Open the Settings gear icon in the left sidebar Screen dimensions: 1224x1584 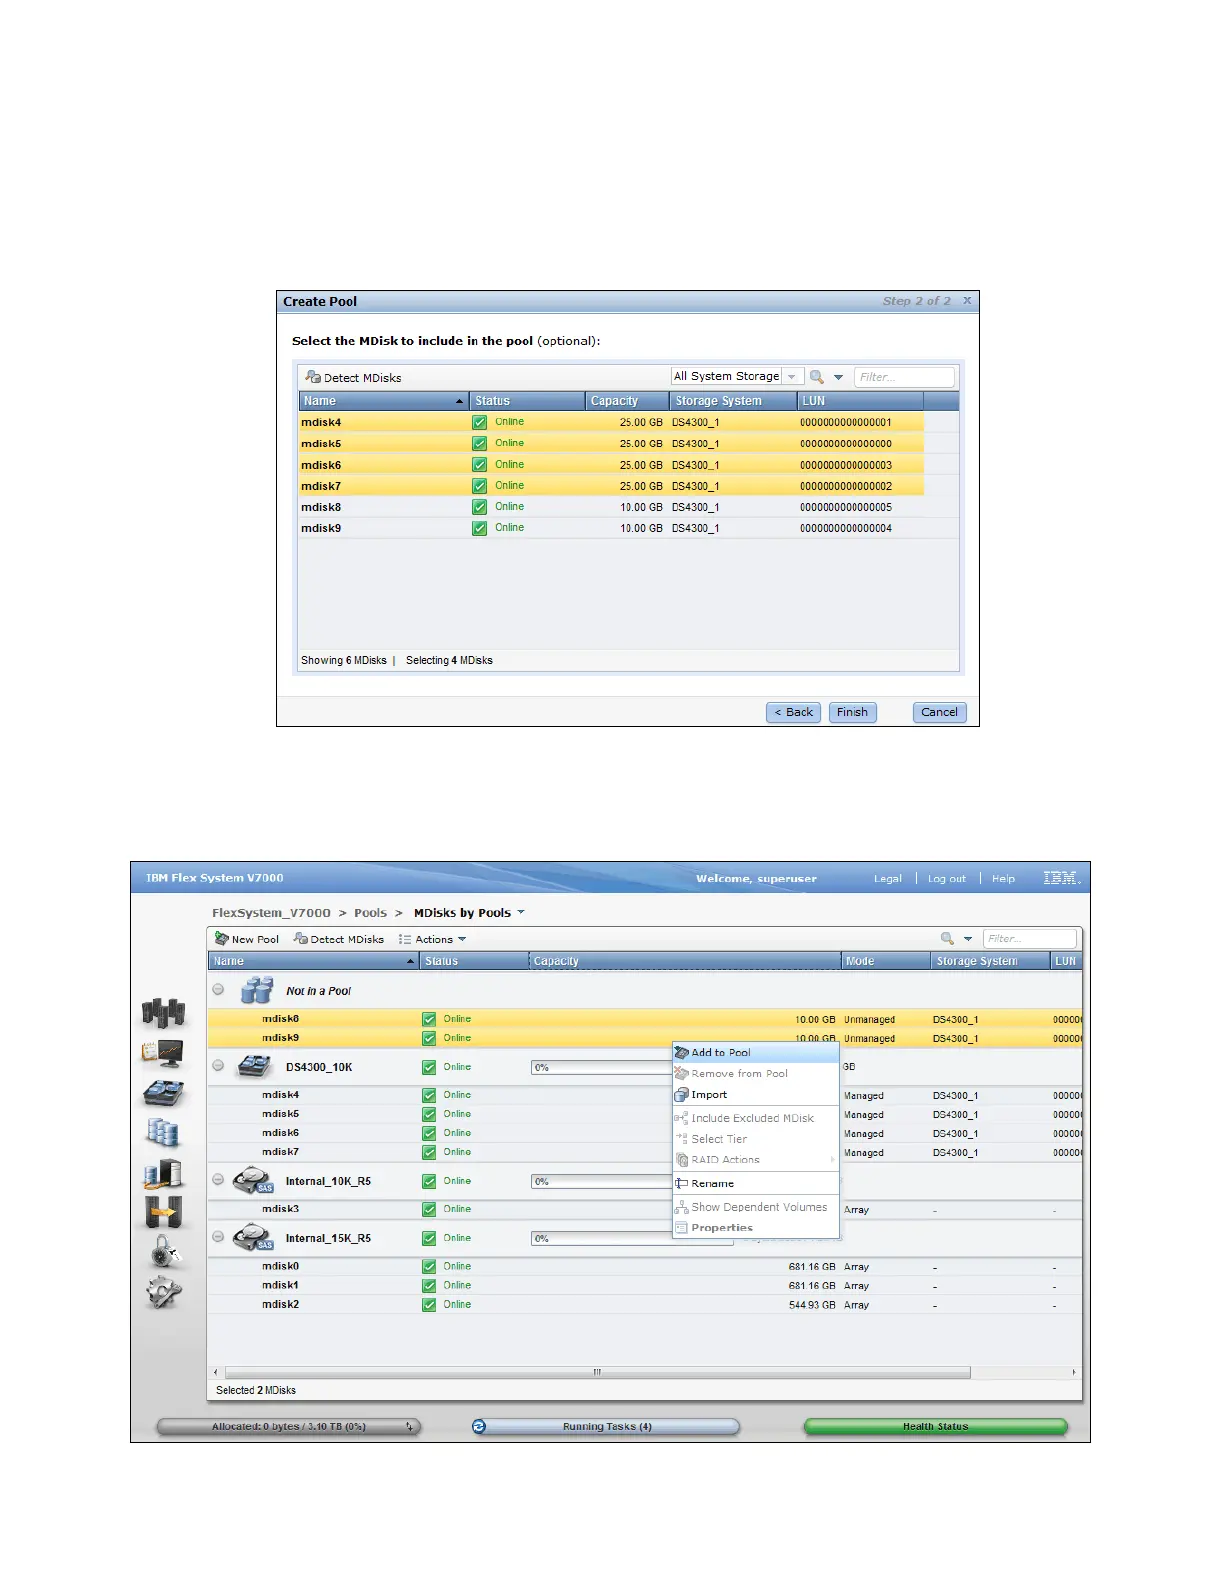tap(164, 1292)
